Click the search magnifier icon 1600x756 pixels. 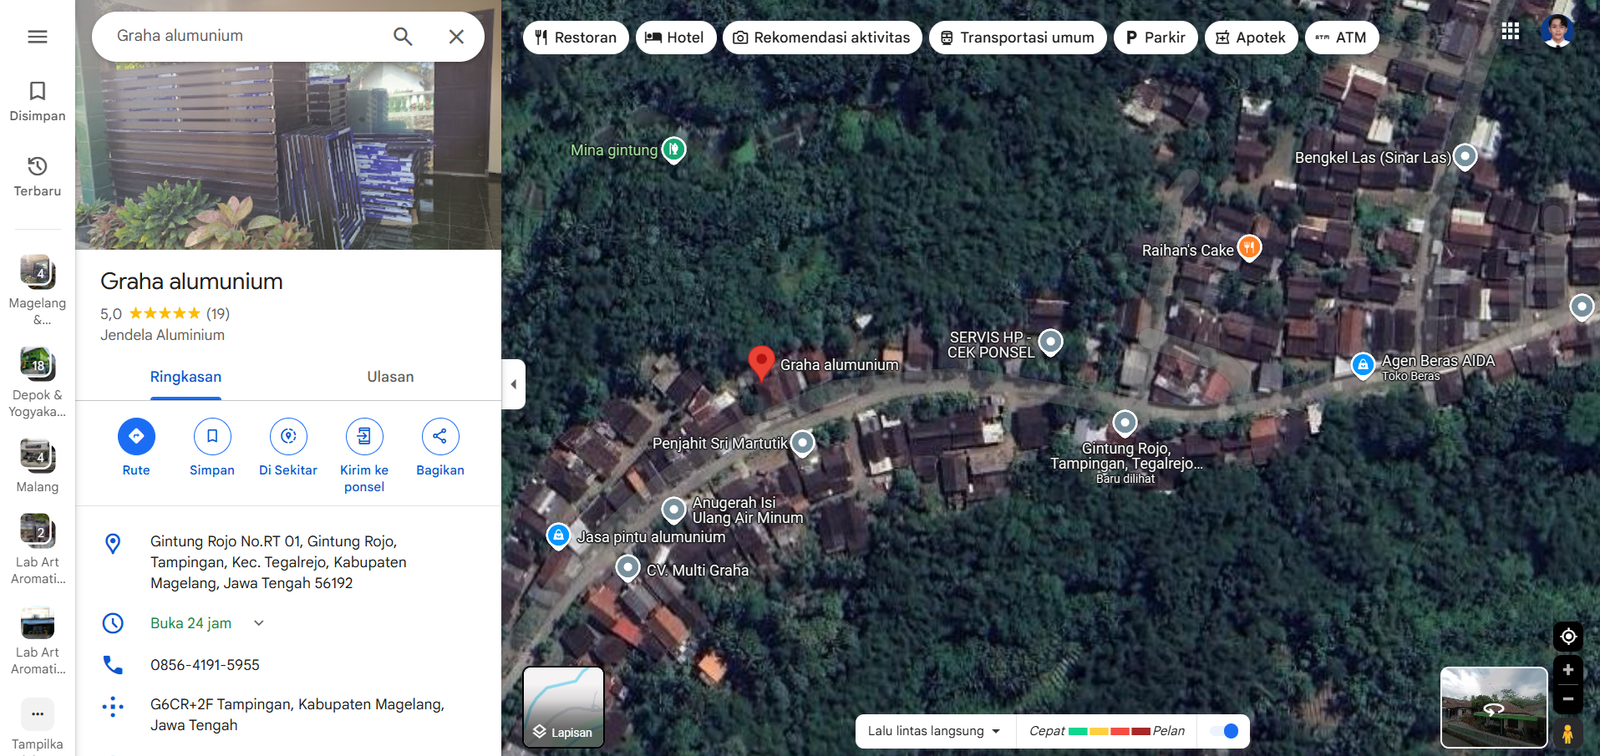coord(403,37)
